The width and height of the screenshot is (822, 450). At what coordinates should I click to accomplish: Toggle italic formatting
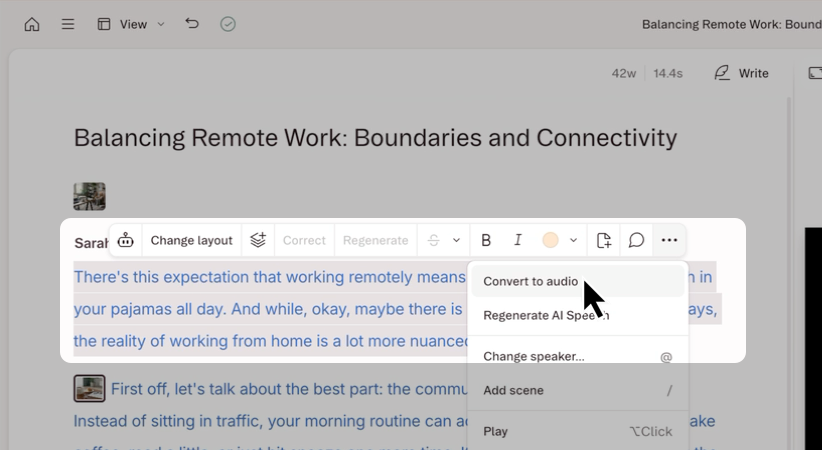tap(518, 240)
